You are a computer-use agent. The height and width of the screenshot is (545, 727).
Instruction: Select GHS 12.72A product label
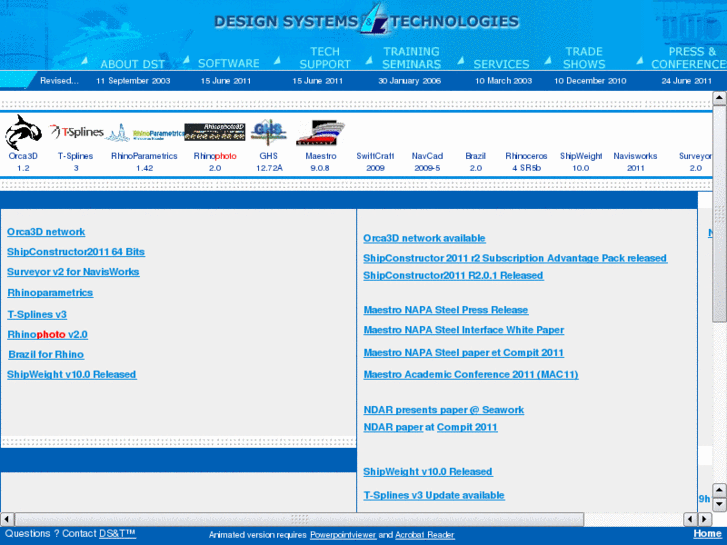(x=269, y=162)
